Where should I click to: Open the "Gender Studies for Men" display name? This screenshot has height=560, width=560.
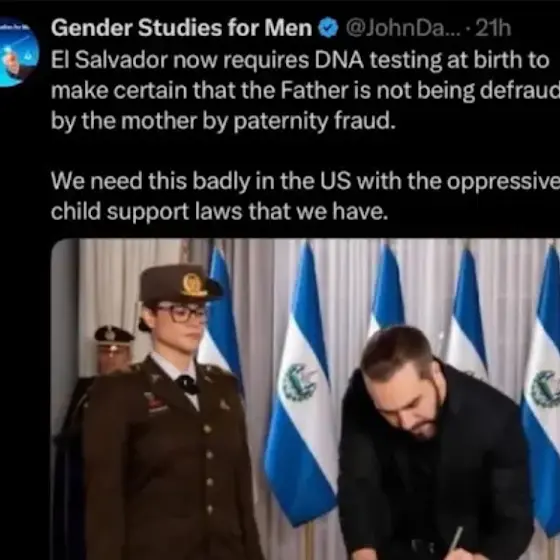[x=181, y=28]
